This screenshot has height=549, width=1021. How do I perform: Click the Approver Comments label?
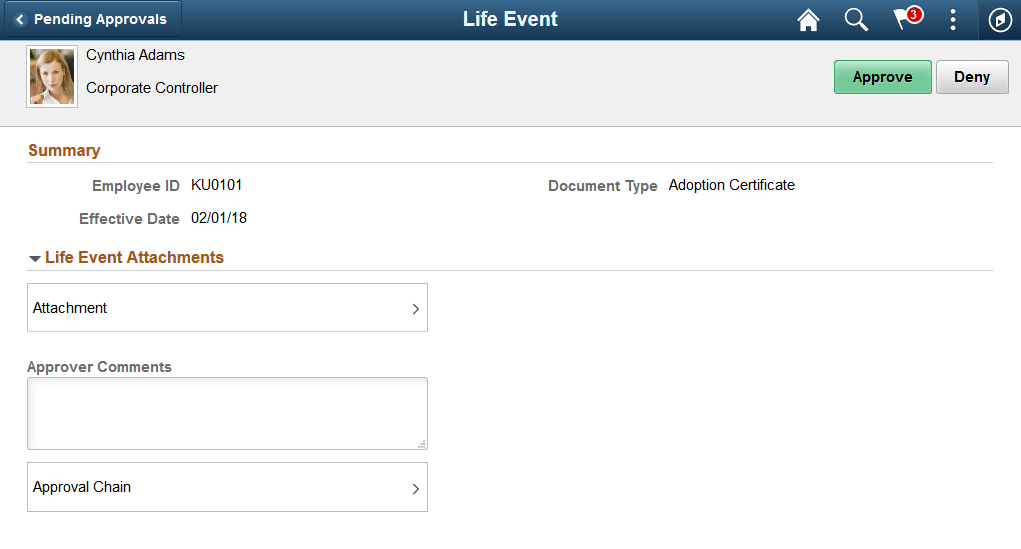[x=99, y=367]
